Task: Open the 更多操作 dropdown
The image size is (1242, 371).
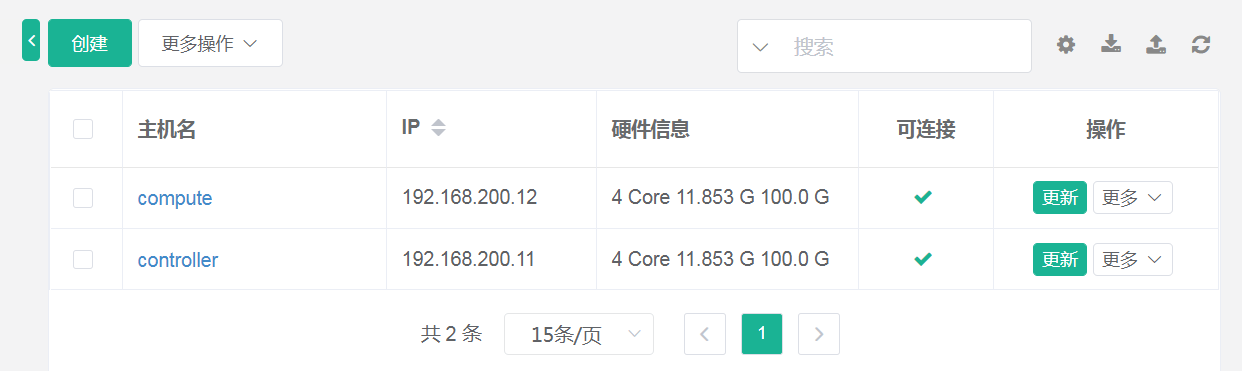Action: click(210, 43)
